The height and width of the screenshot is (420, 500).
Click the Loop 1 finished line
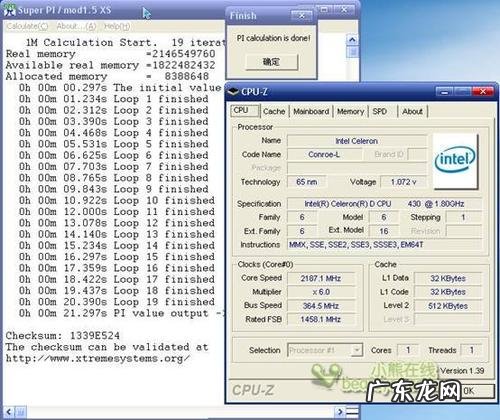pyautogui.click(x=114, y=99)
